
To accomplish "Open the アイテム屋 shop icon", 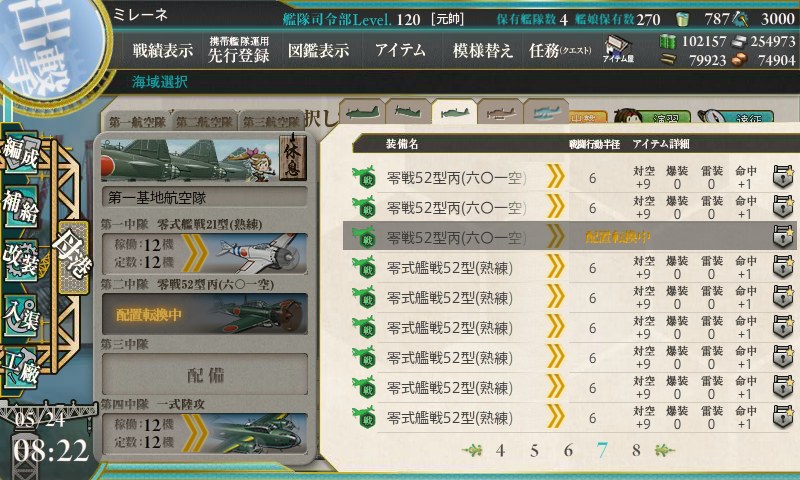I will 618,49.
